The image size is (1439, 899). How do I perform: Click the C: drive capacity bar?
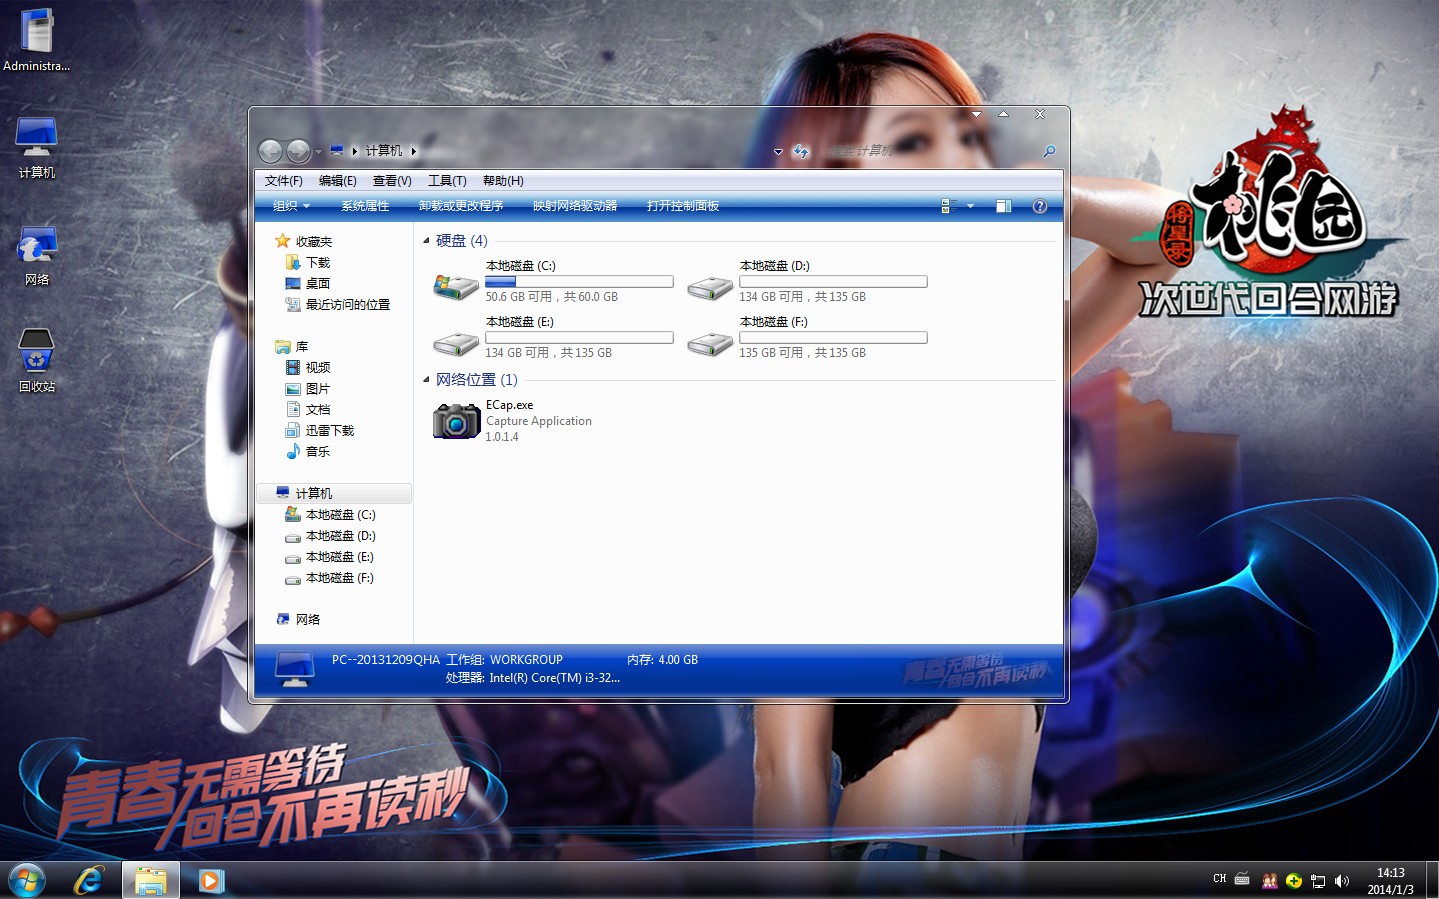tap(579, 282)
